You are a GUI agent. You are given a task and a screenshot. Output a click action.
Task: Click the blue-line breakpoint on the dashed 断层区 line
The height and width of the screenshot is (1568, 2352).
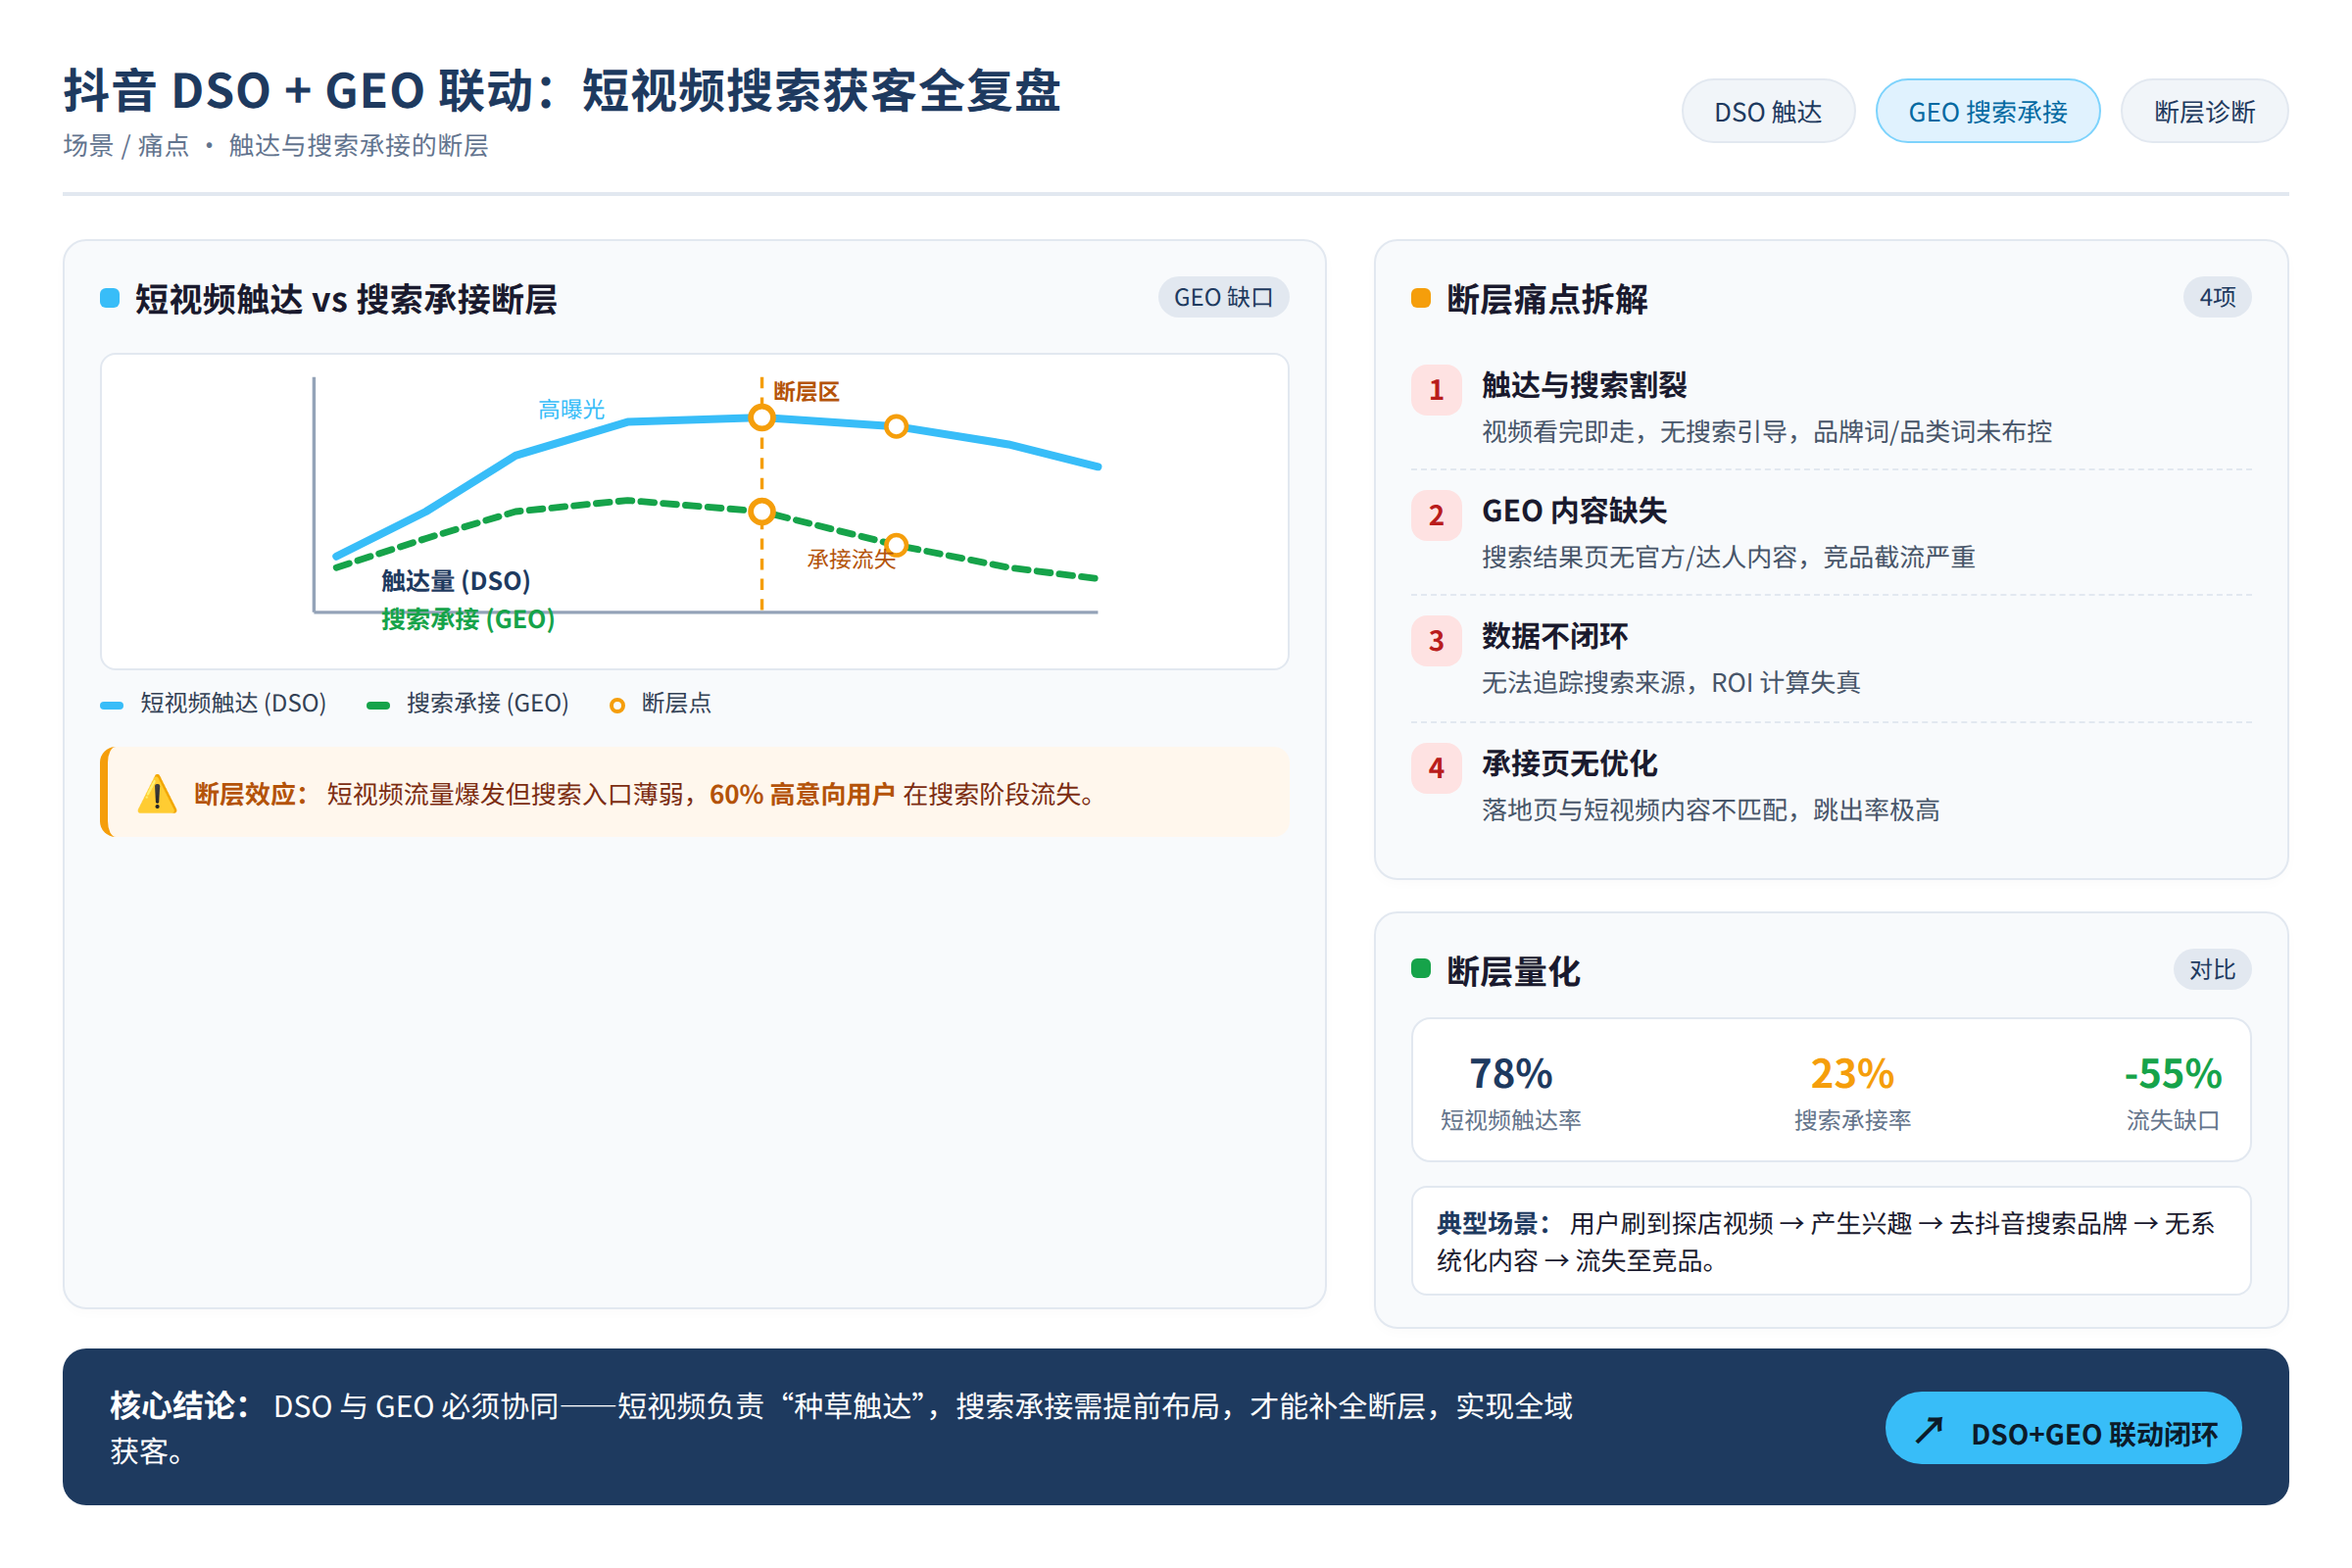761,418
